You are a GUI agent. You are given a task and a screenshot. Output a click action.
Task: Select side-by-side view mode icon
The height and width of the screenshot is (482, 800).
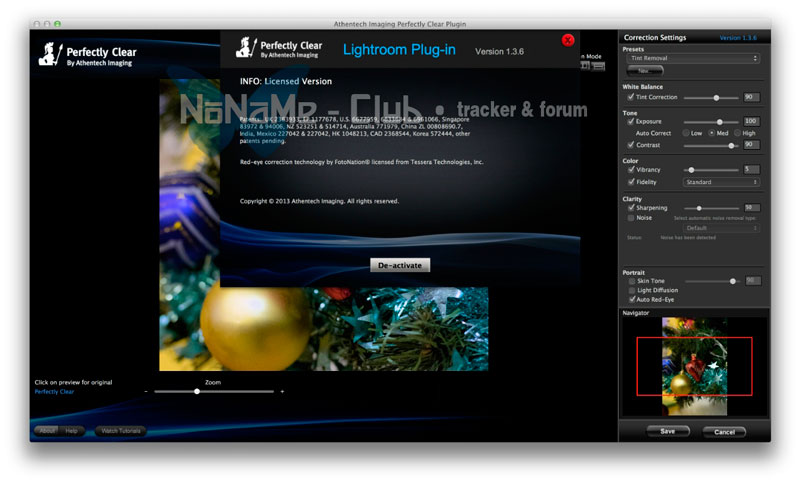point(585,66)
